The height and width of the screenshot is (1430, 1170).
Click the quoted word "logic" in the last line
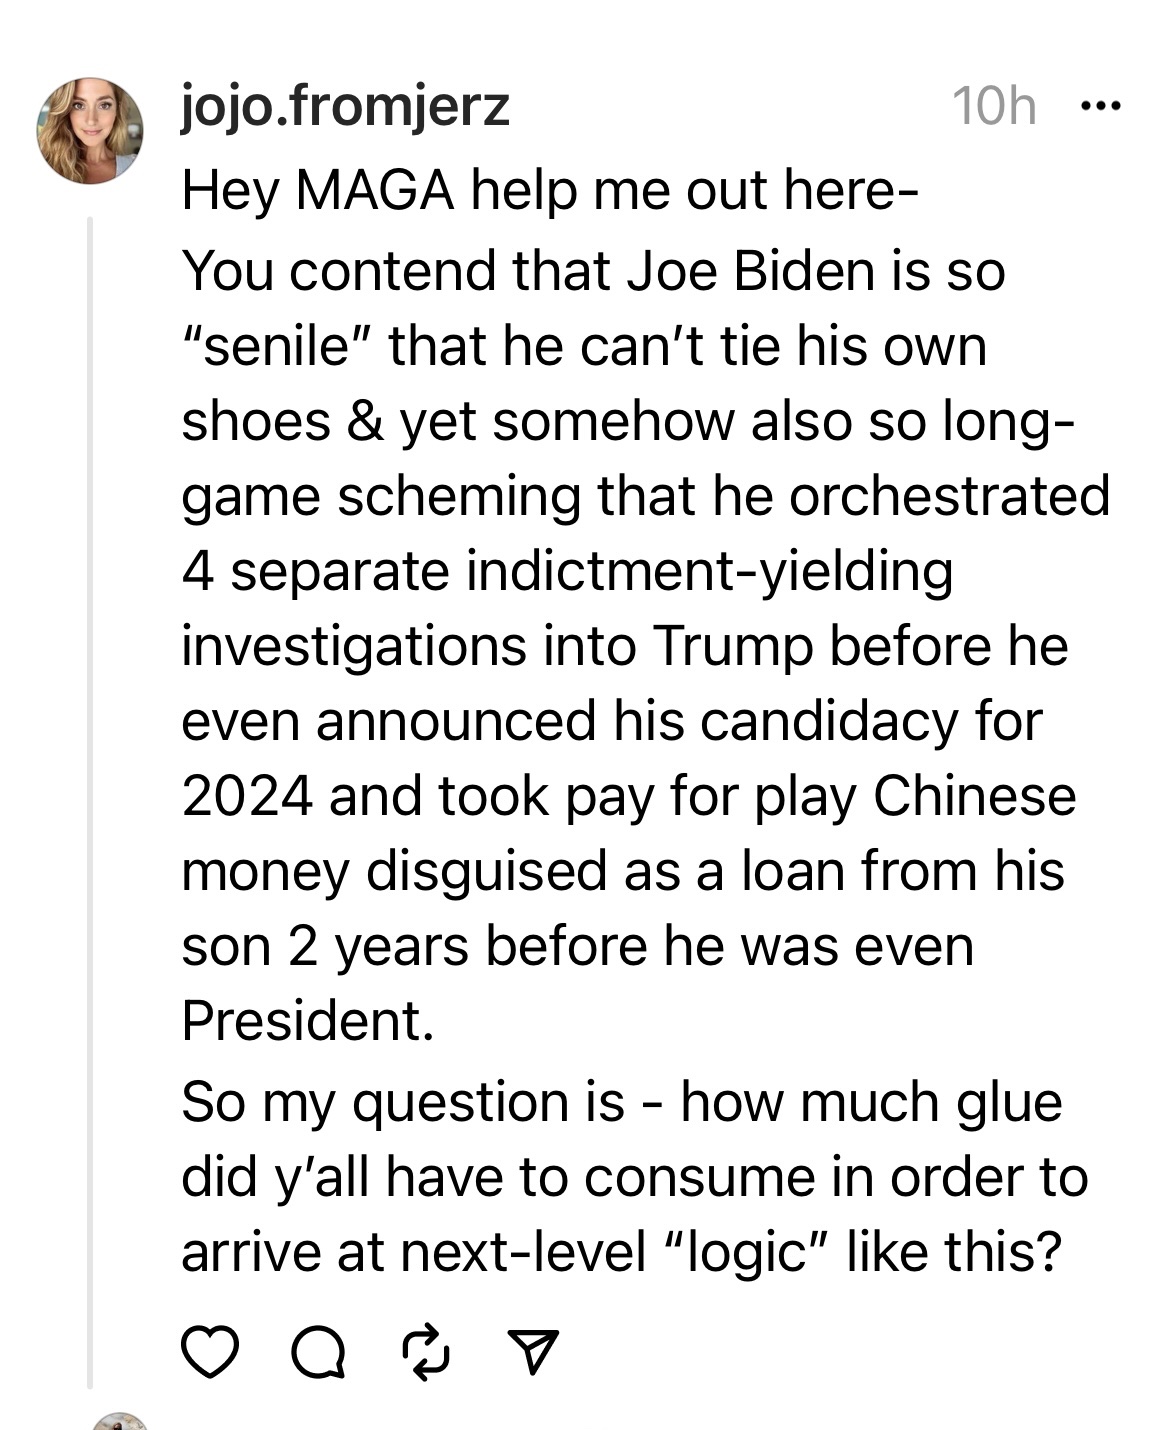click(742, 1252)
